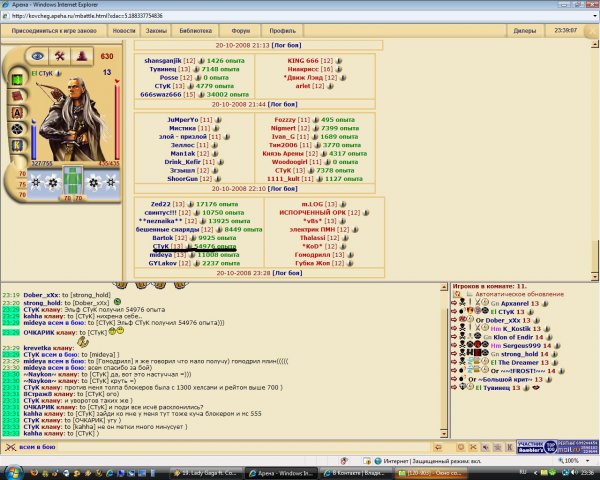
Task: Select the letter A icon beside the portrait
Action: tap(17, 113)
